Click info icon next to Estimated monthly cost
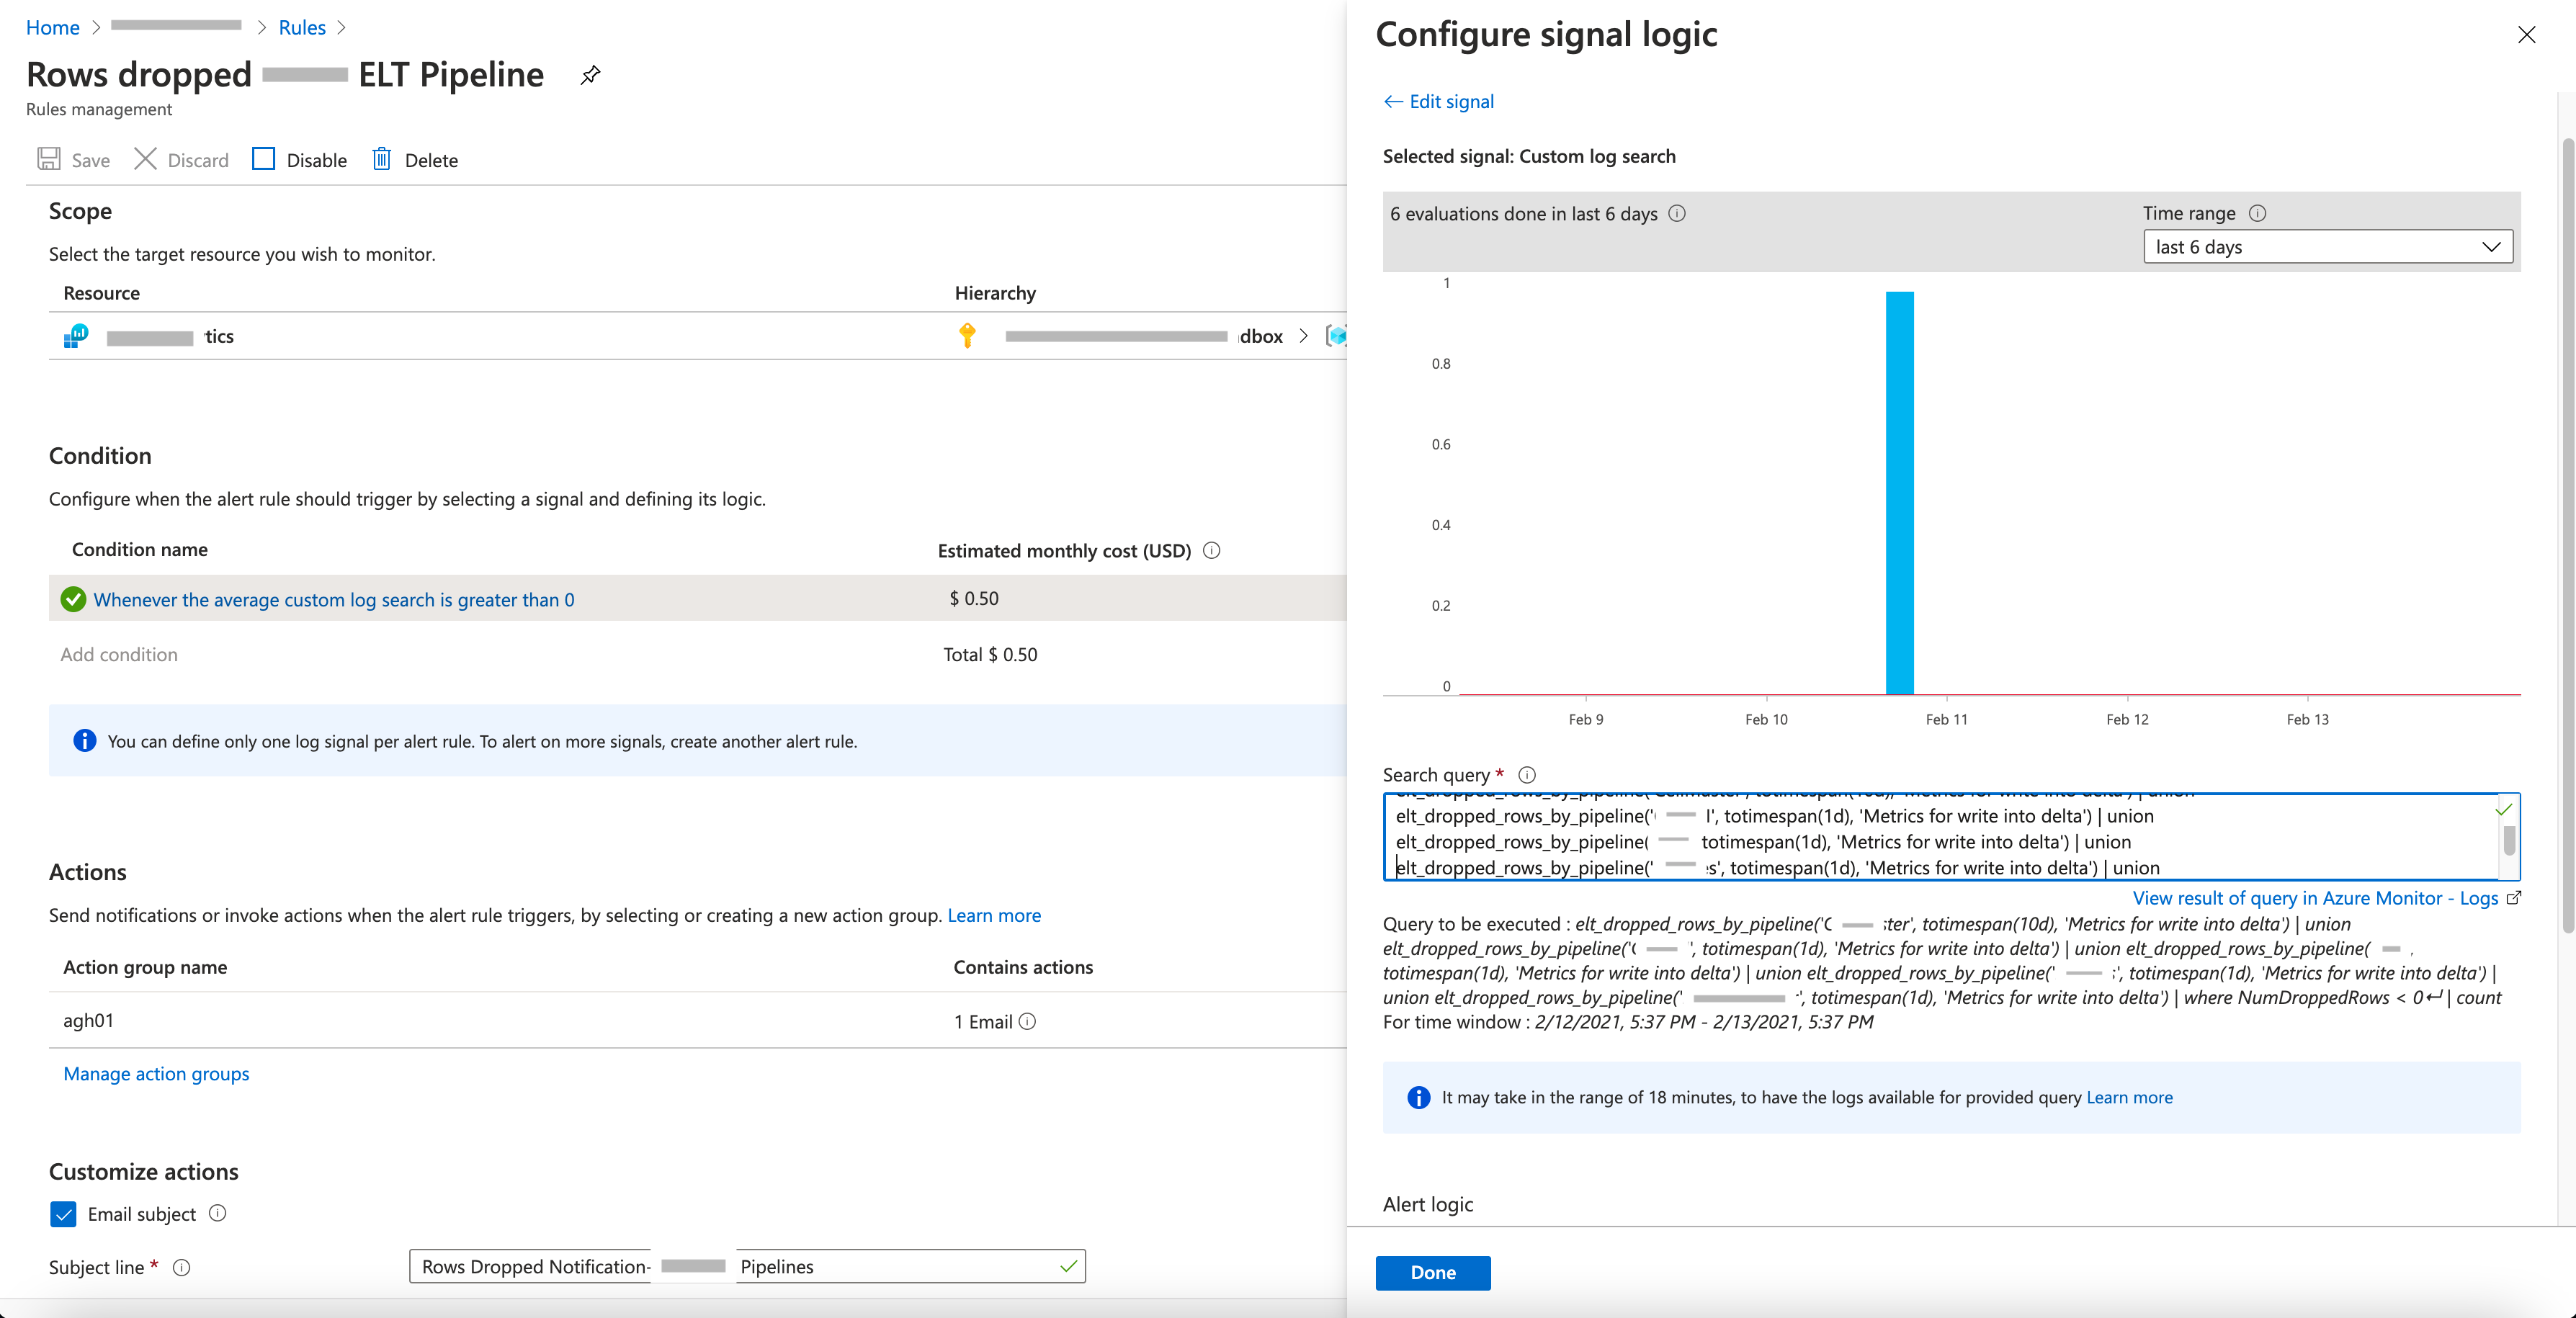Viewport: 2576px width, 1318px height. pos(1211,550)
